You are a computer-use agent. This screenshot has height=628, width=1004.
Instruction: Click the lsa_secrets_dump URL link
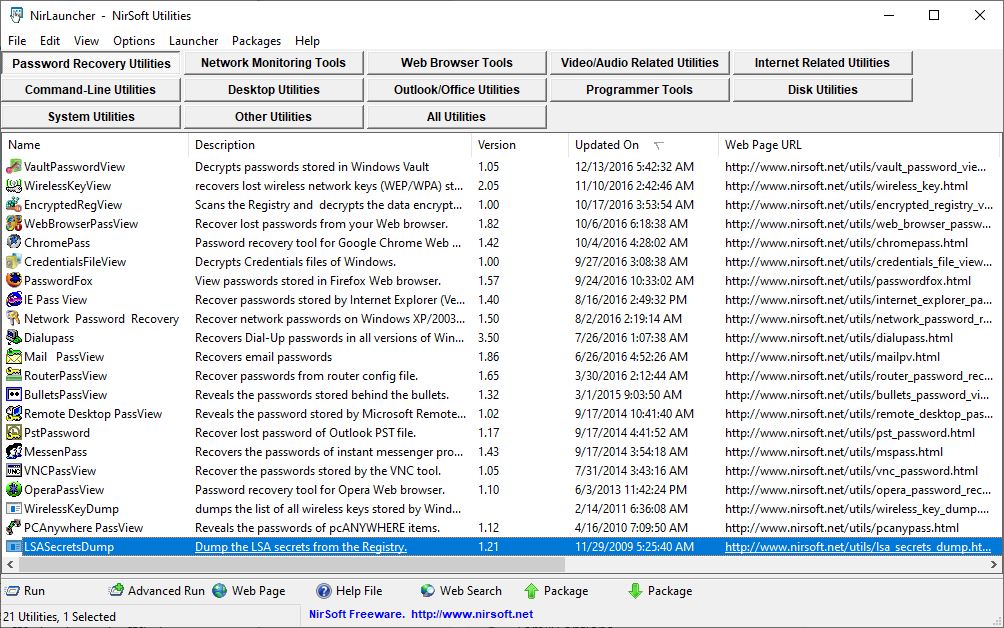point(858,547)
